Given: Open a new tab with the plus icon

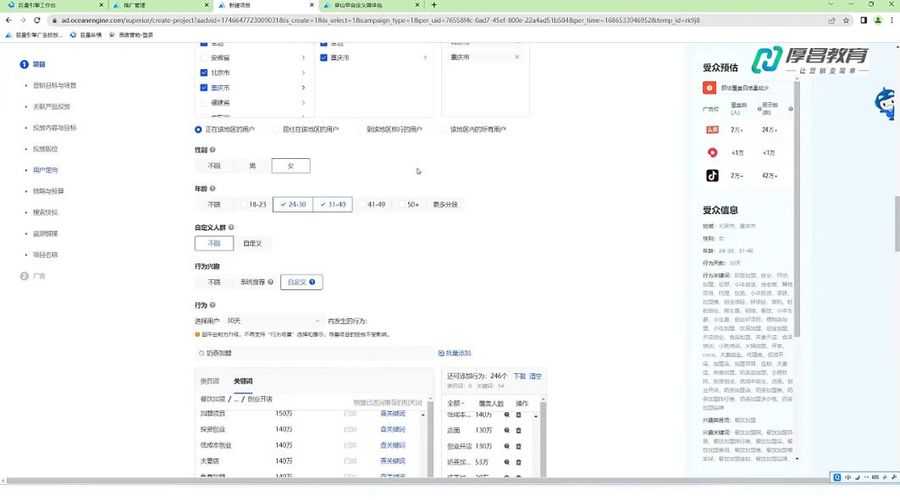Looking at the screenshot, I should click(434, 5).
